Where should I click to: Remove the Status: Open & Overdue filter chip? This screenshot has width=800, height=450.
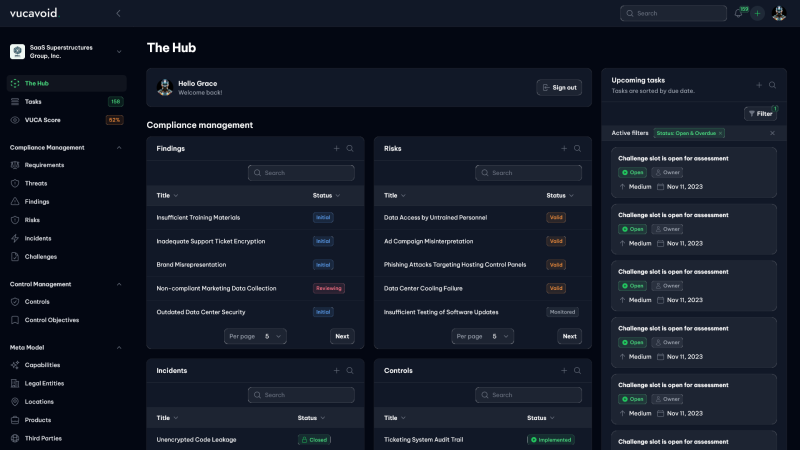(720, 133)
